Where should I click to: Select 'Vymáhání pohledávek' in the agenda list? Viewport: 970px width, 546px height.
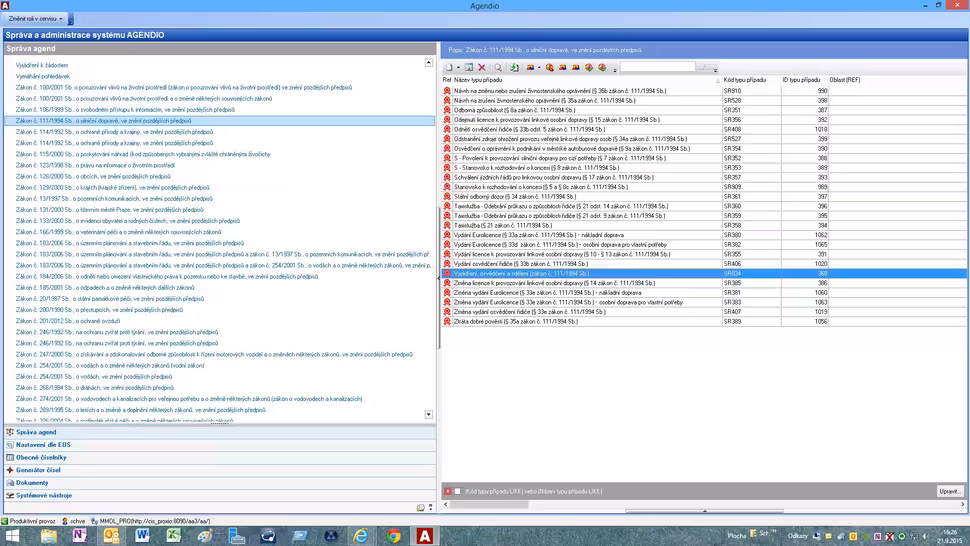point(43,76)
